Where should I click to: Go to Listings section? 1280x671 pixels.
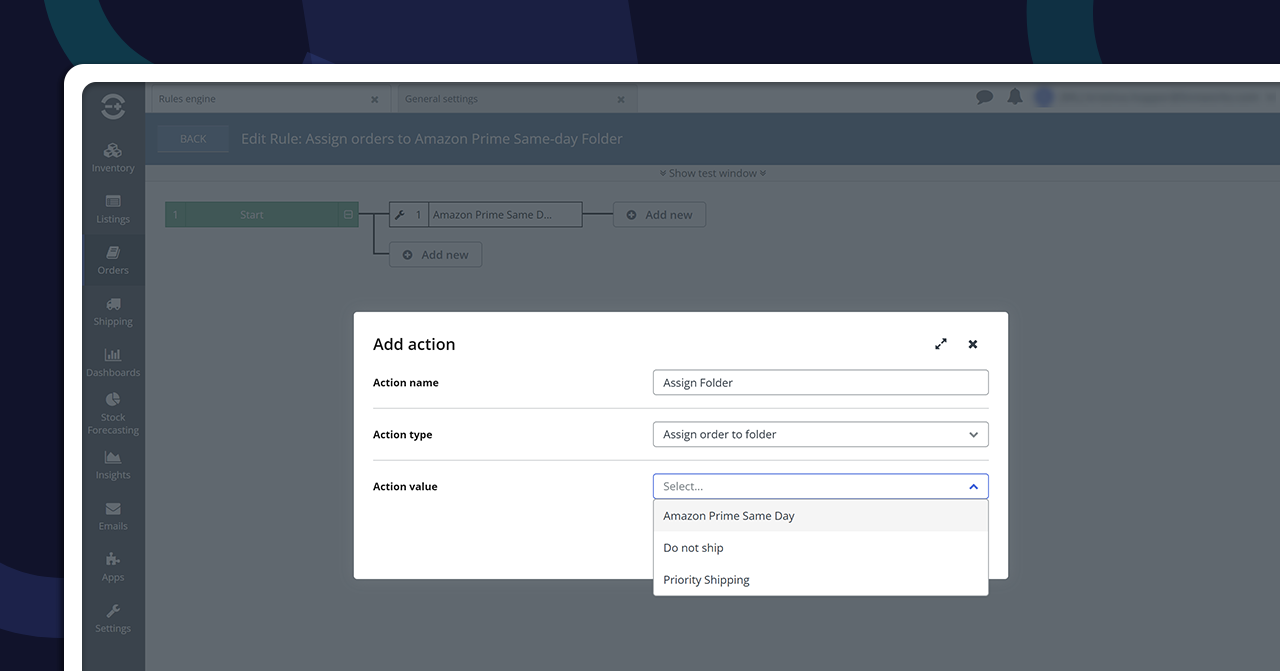tap(113, 209)
